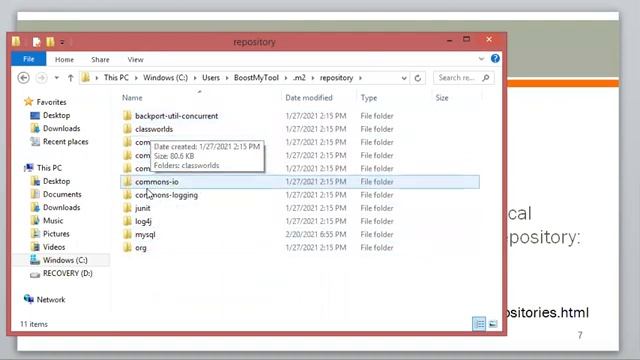Open the Videos folder

[x=54, y=247]
